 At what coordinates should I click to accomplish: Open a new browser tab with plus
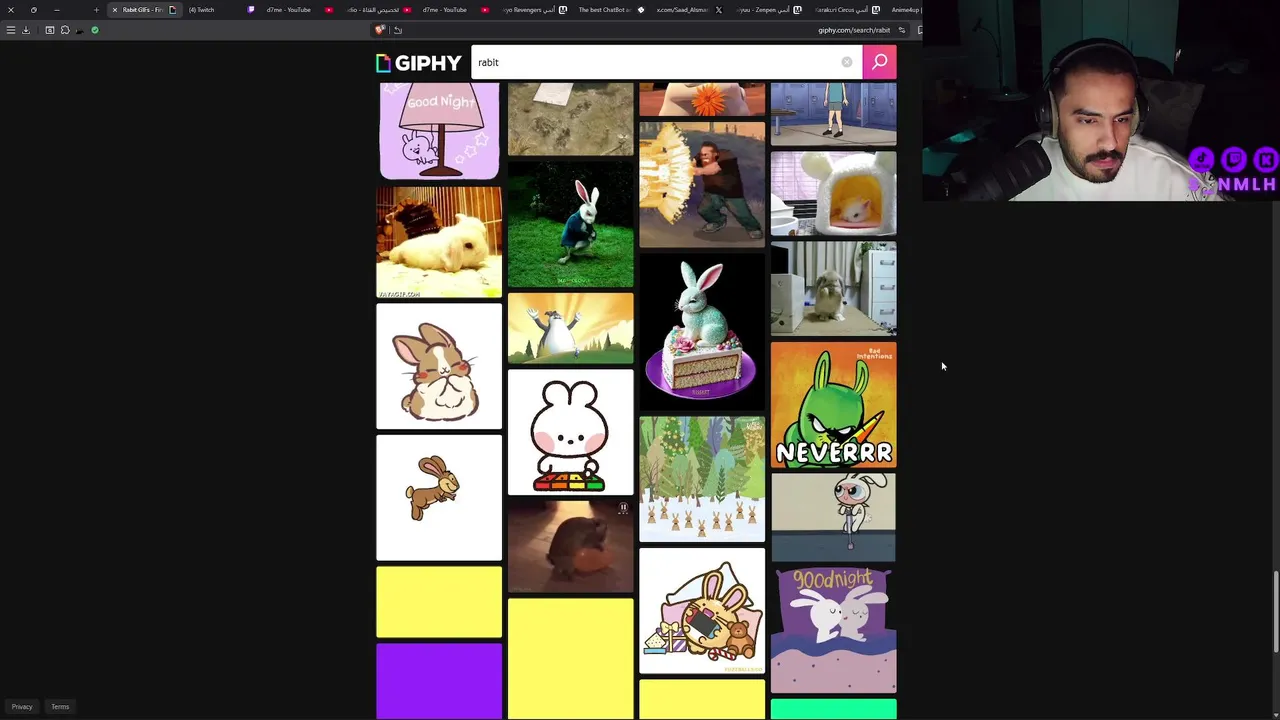point(96,10)
